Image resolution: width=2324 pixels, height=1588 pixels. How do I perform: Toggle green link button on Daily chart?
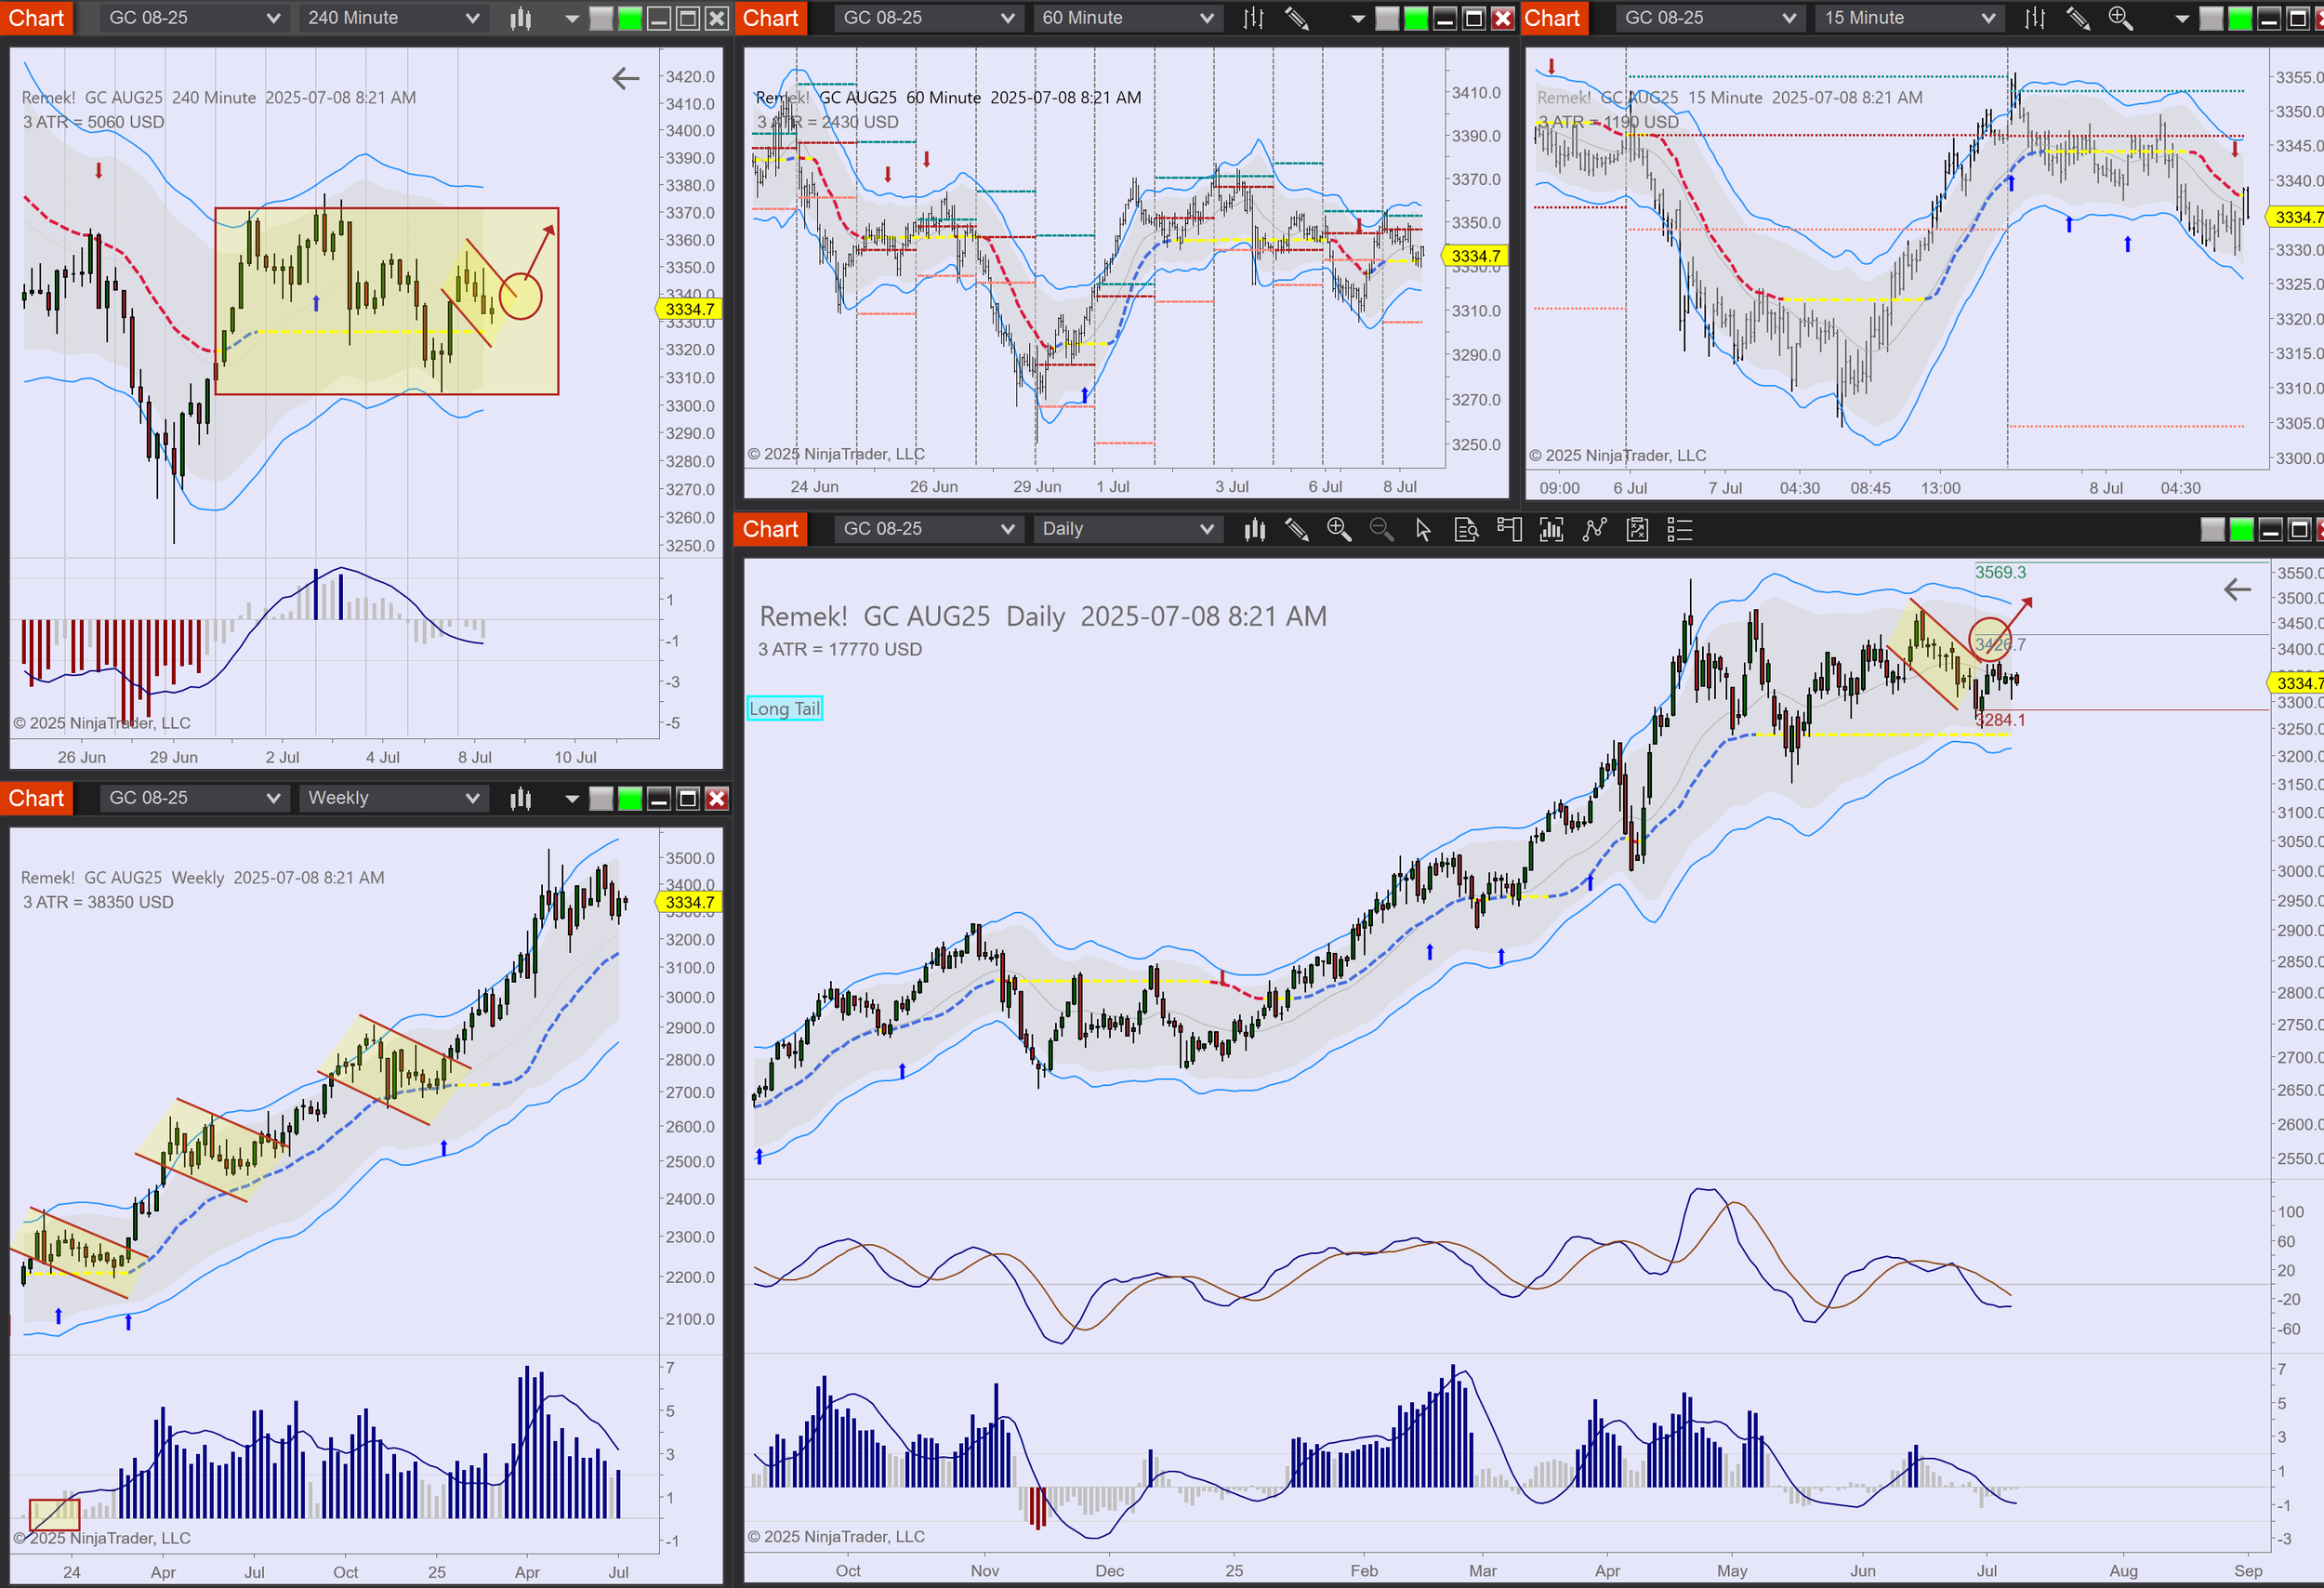pyautogui.click(x=2242, y=529)
